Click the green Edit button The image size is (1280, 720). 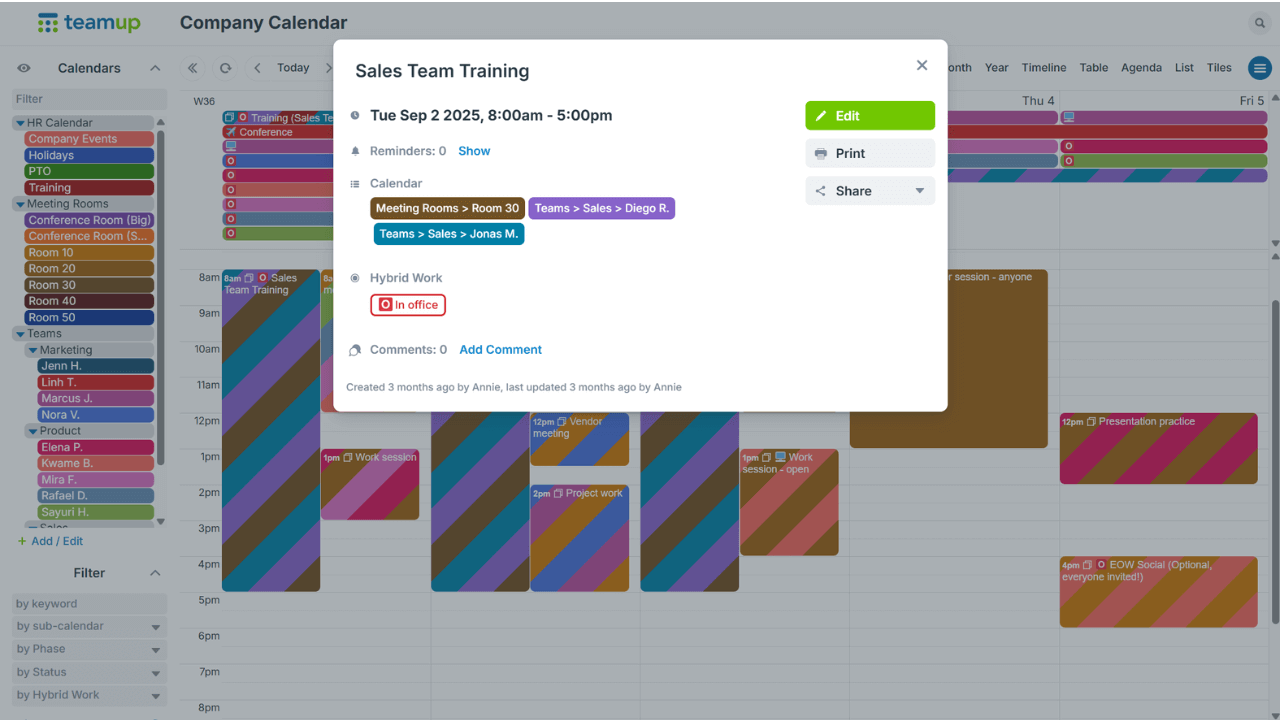tap(869, 116)
